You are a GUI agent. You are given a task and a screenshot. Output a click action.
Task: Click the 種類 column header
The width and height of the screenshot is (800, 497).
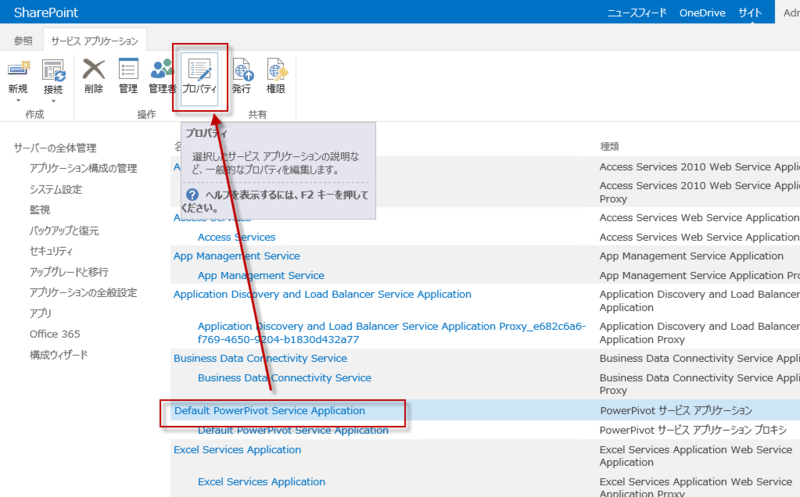(609, 147)
